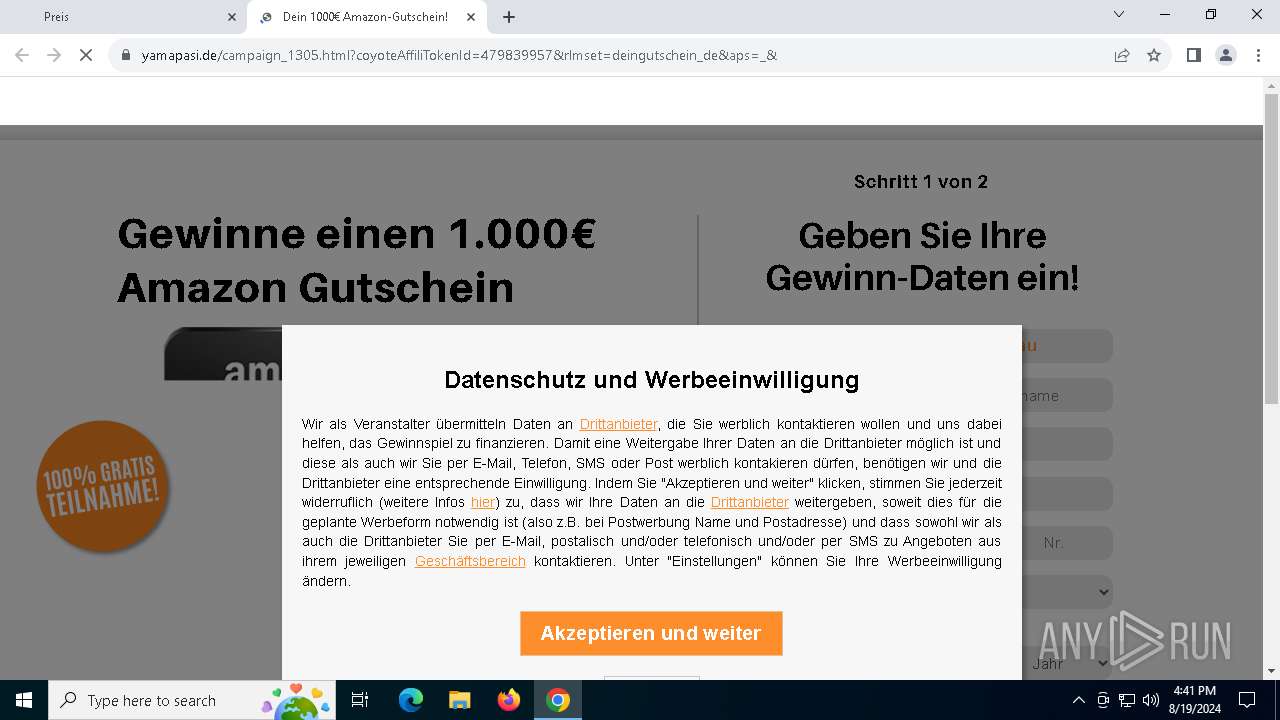
Task: Go back to previous page
Action: click(22, 55)
